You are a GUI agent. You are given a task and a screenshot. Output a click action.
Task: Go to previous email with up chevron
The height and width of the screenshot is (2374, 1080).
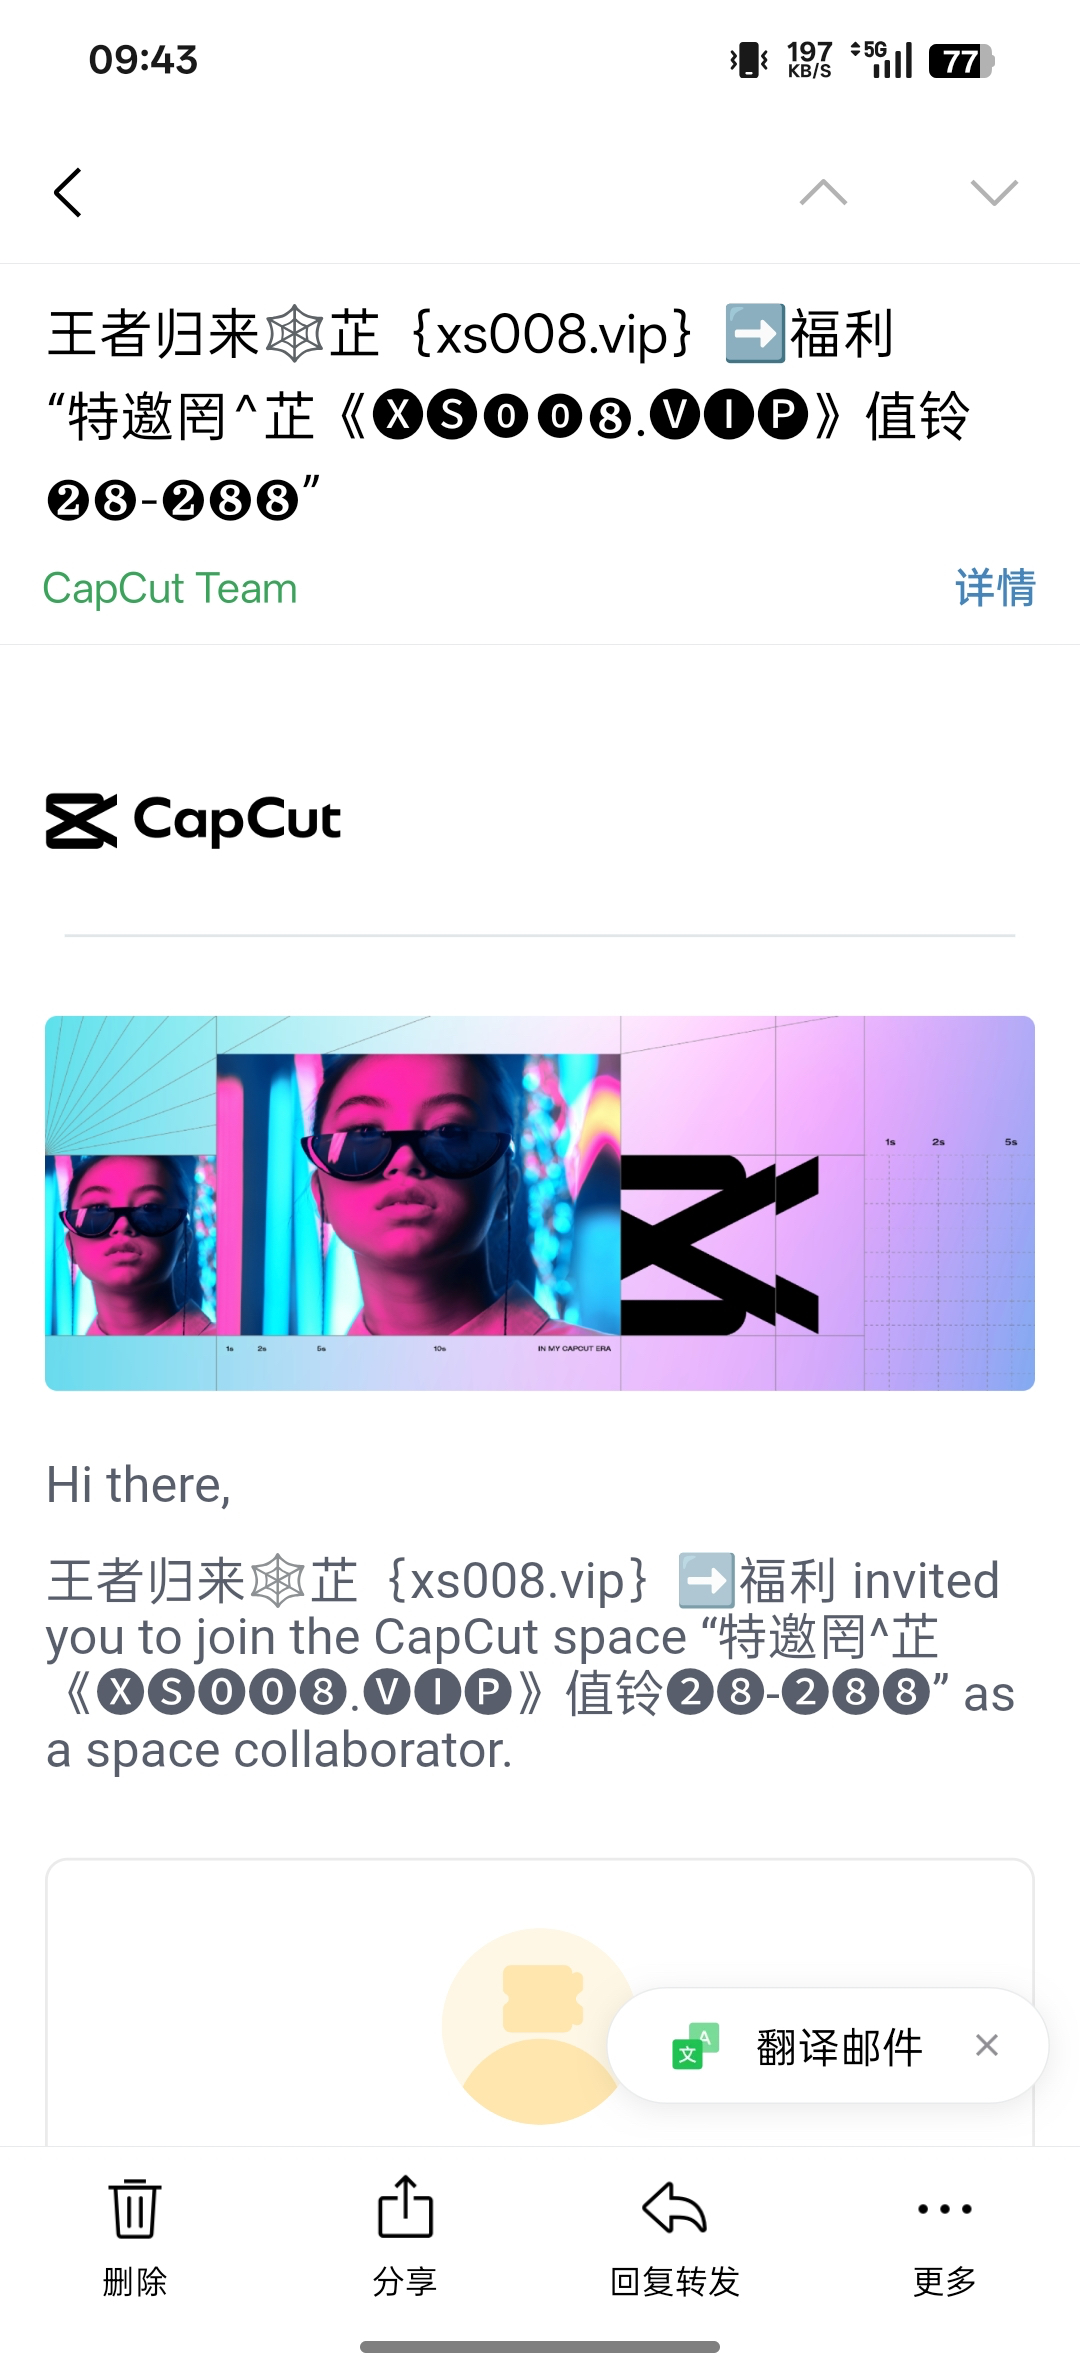823,192
